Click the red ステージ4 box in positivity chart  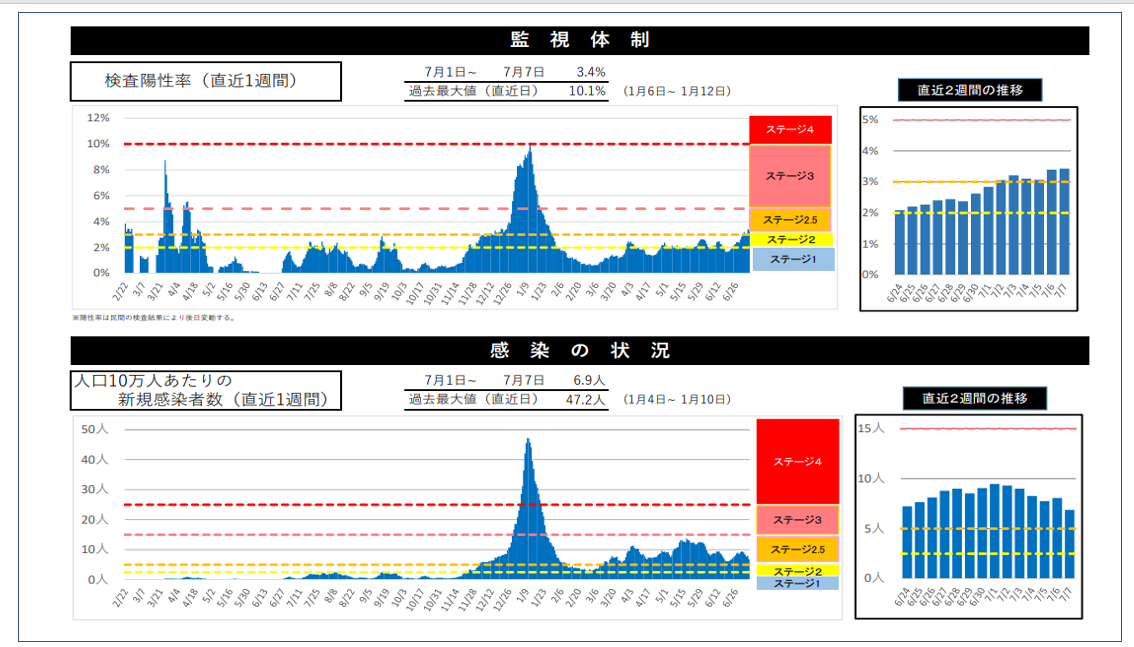point(790,130)
